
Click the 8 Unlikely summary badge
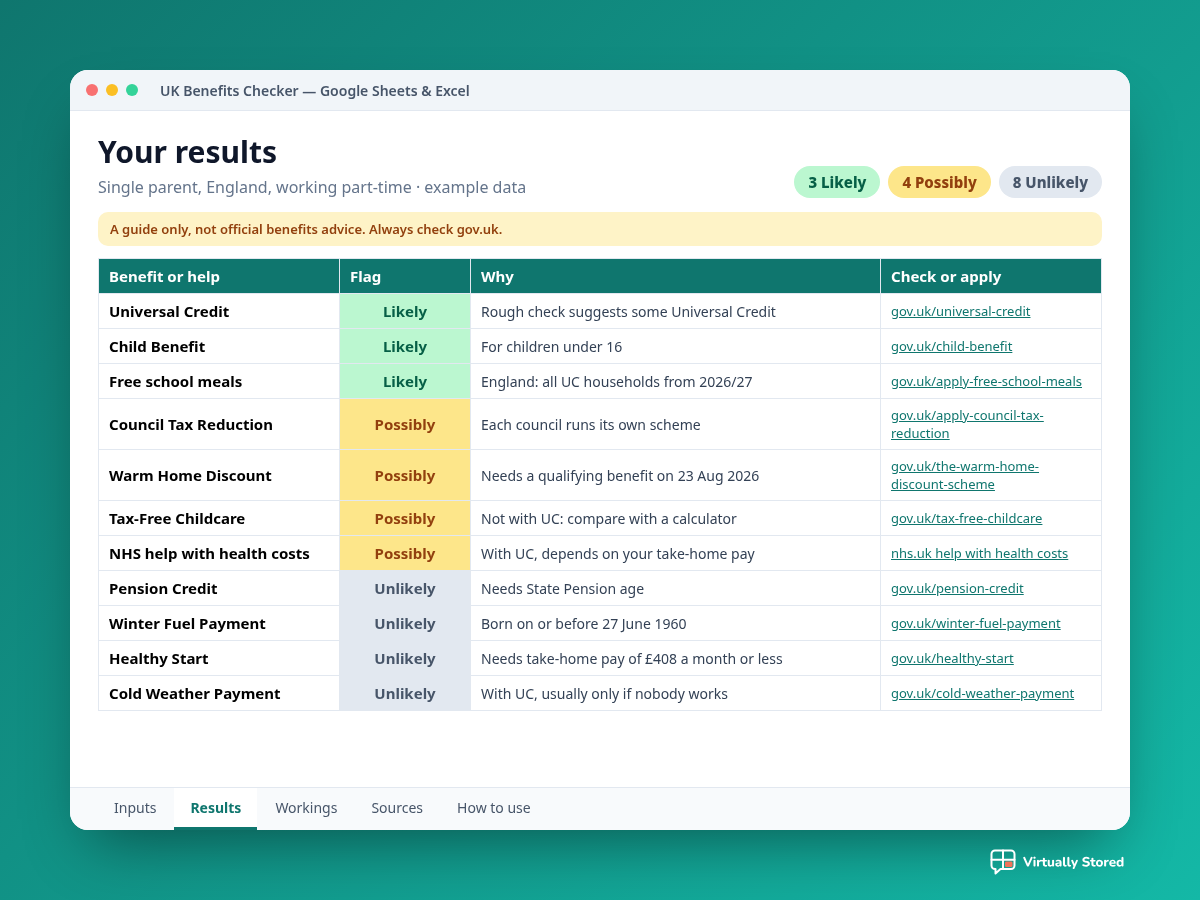(1050, 182)
